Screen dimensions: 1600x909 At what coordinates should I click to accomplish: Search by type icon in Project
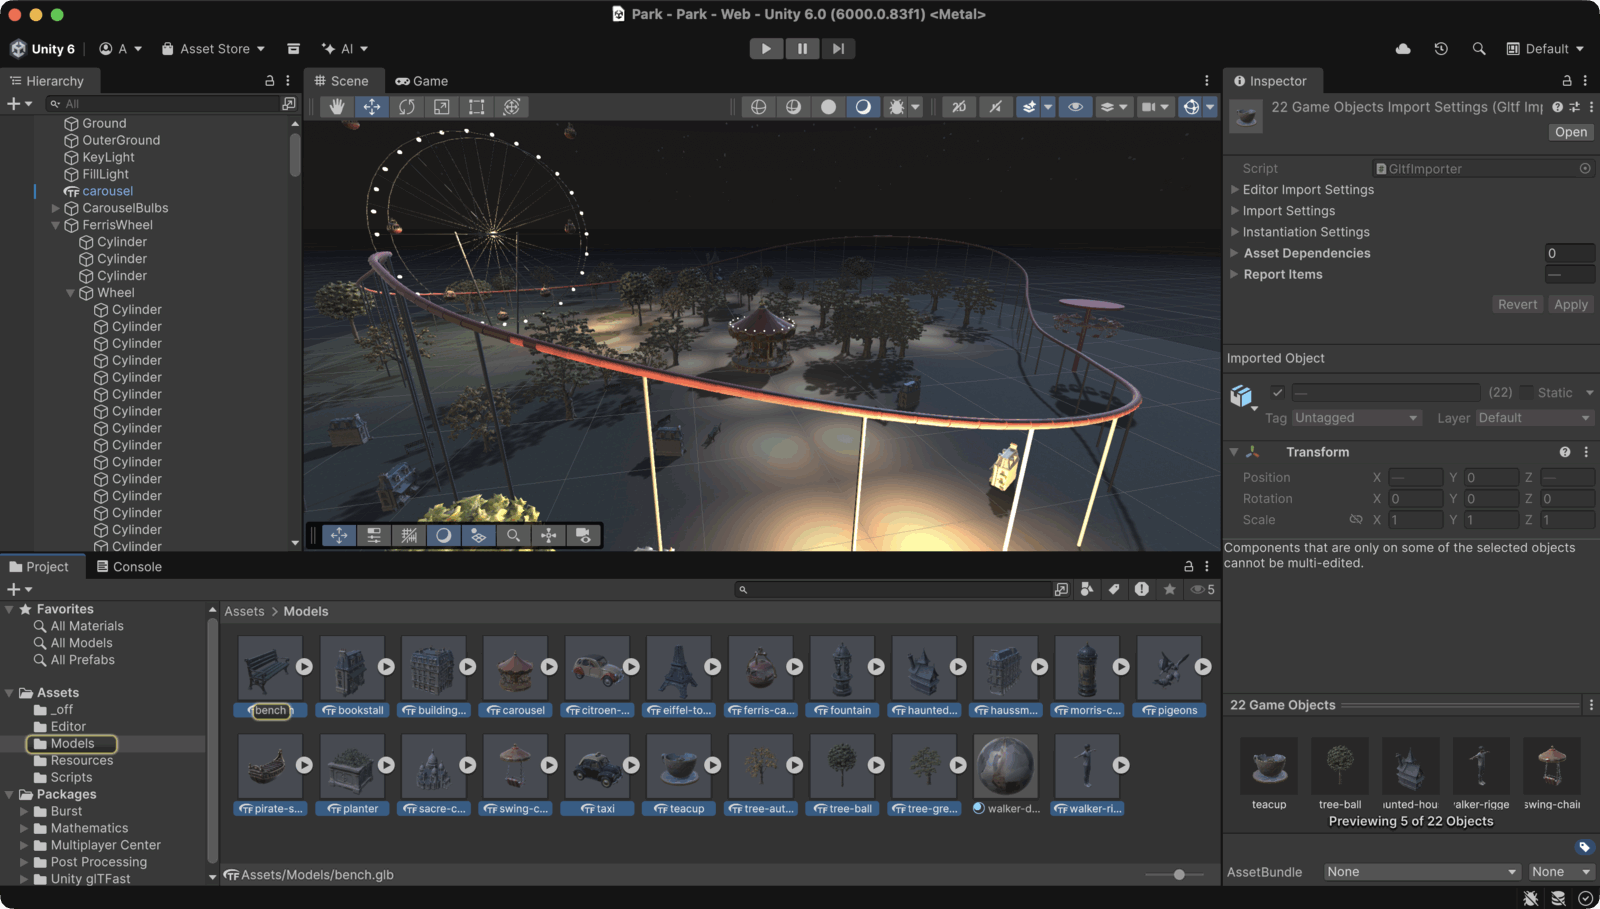[1087, 589]
